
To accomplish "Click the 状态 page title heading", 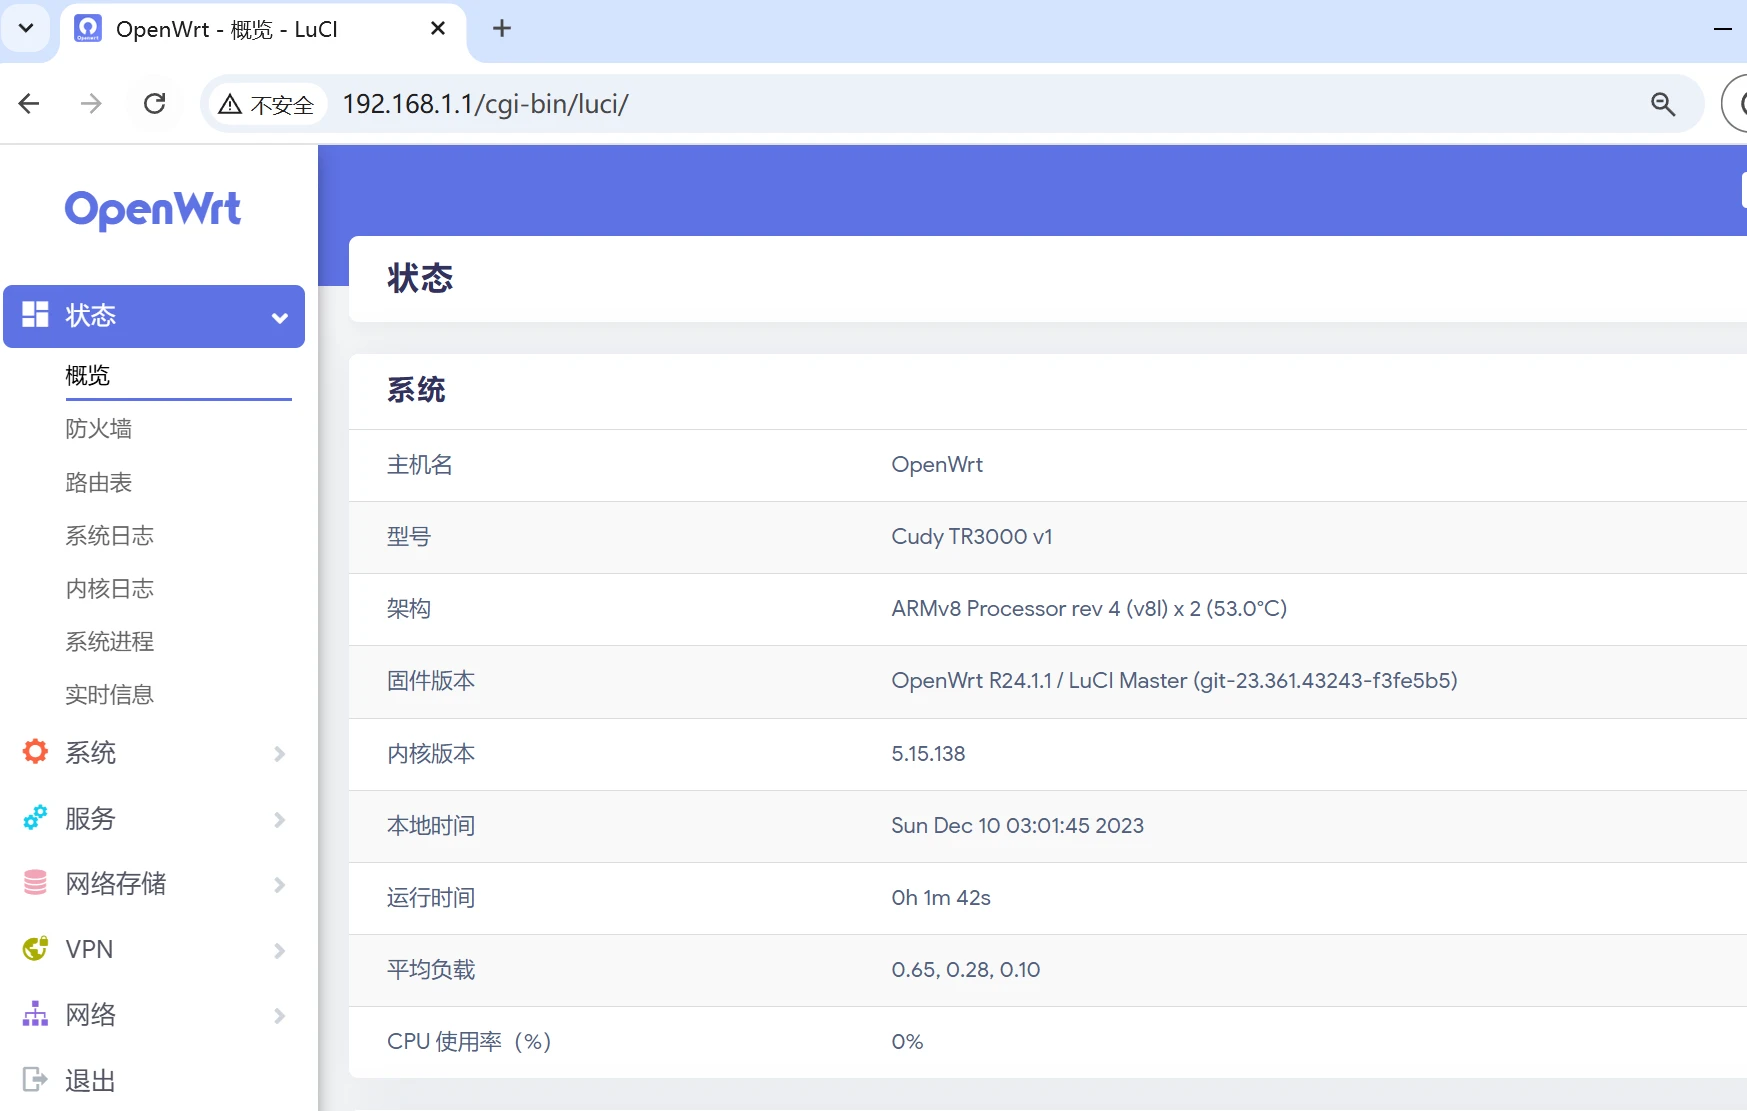I will coord(420,278).
